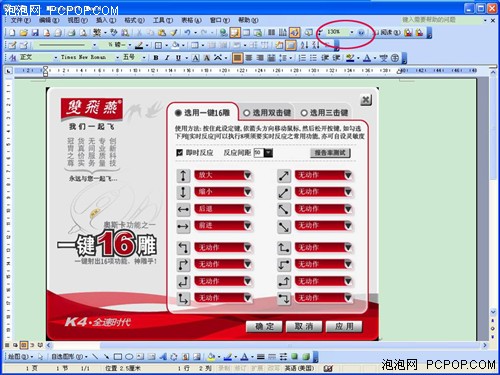
Task: Open the 放大 action dropdown
Action: coord(247,175)
